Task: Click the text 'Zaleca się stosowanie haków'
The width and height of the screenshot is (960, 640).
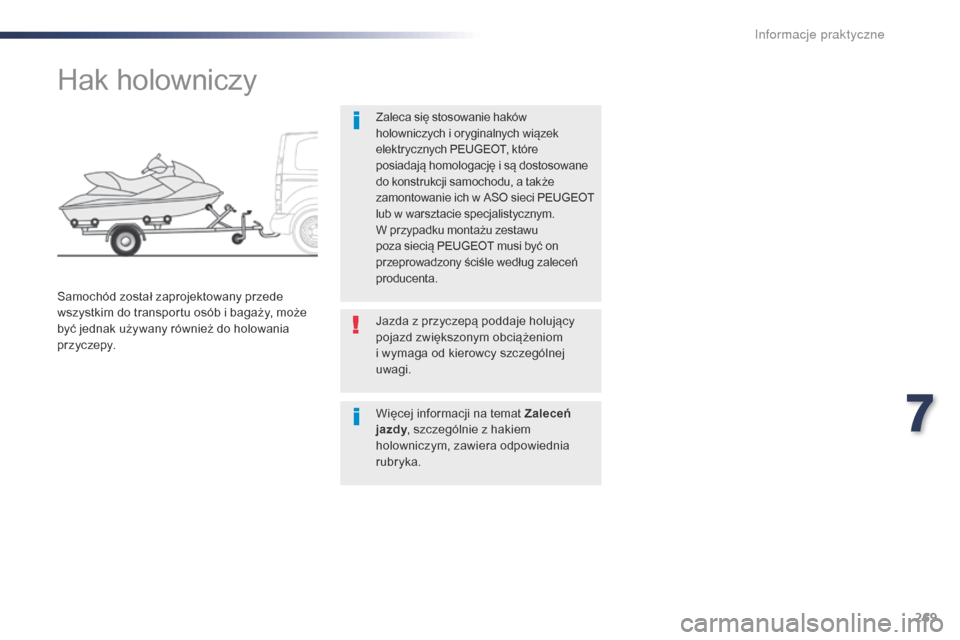Action: [x=451, y=117]
